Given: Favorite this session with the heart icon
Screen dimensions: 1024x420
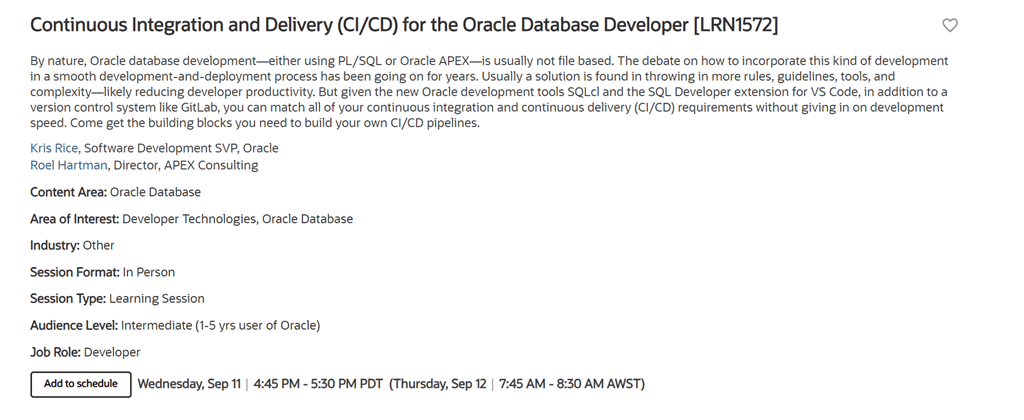Looking at the screenshot, I should click(950, 25).
